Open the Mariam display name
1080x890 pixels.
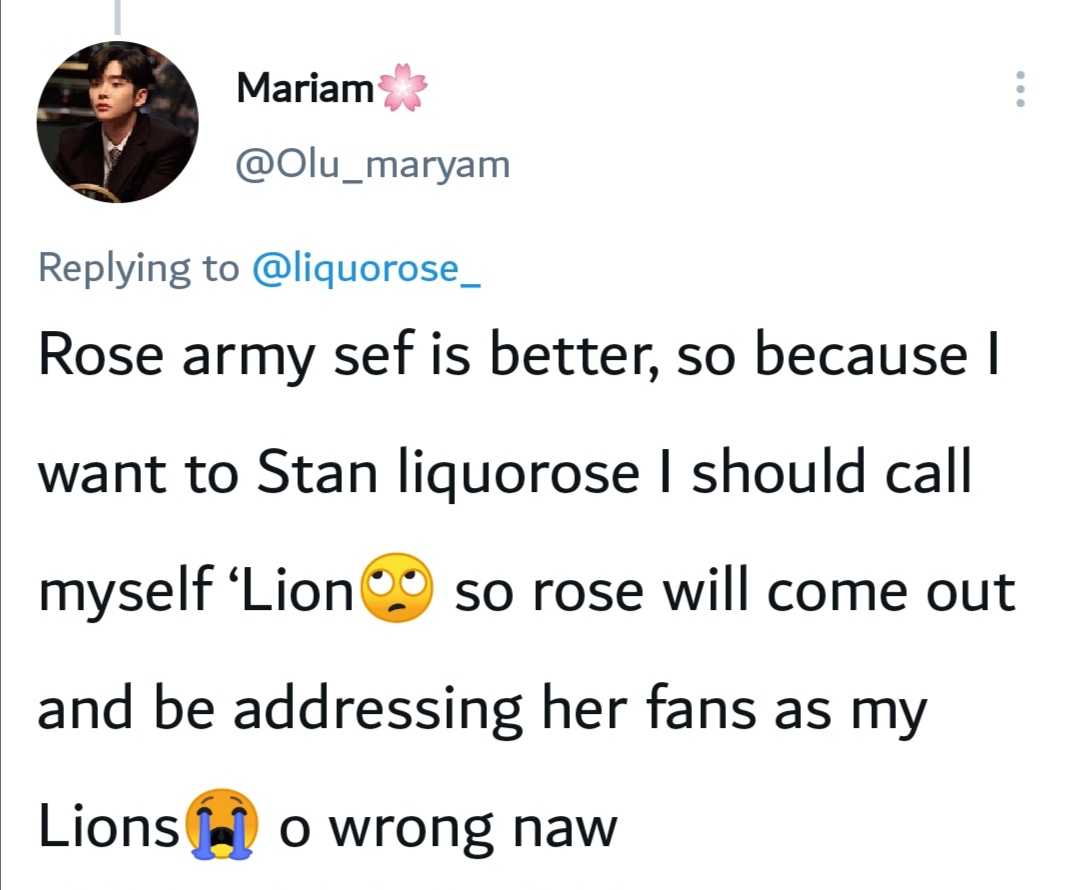tap(304, 90)
